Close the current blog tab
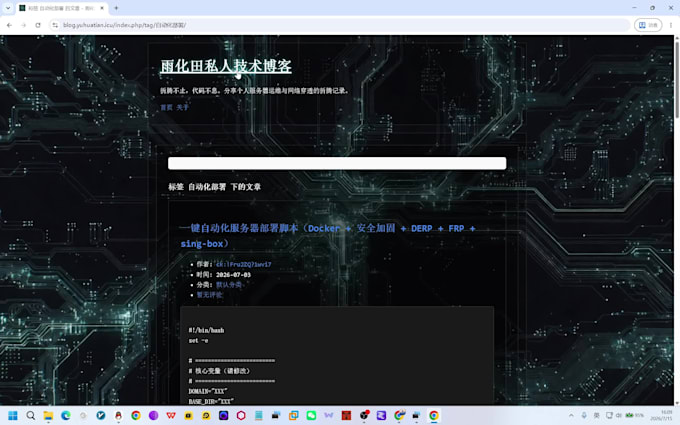 point(102,8)
